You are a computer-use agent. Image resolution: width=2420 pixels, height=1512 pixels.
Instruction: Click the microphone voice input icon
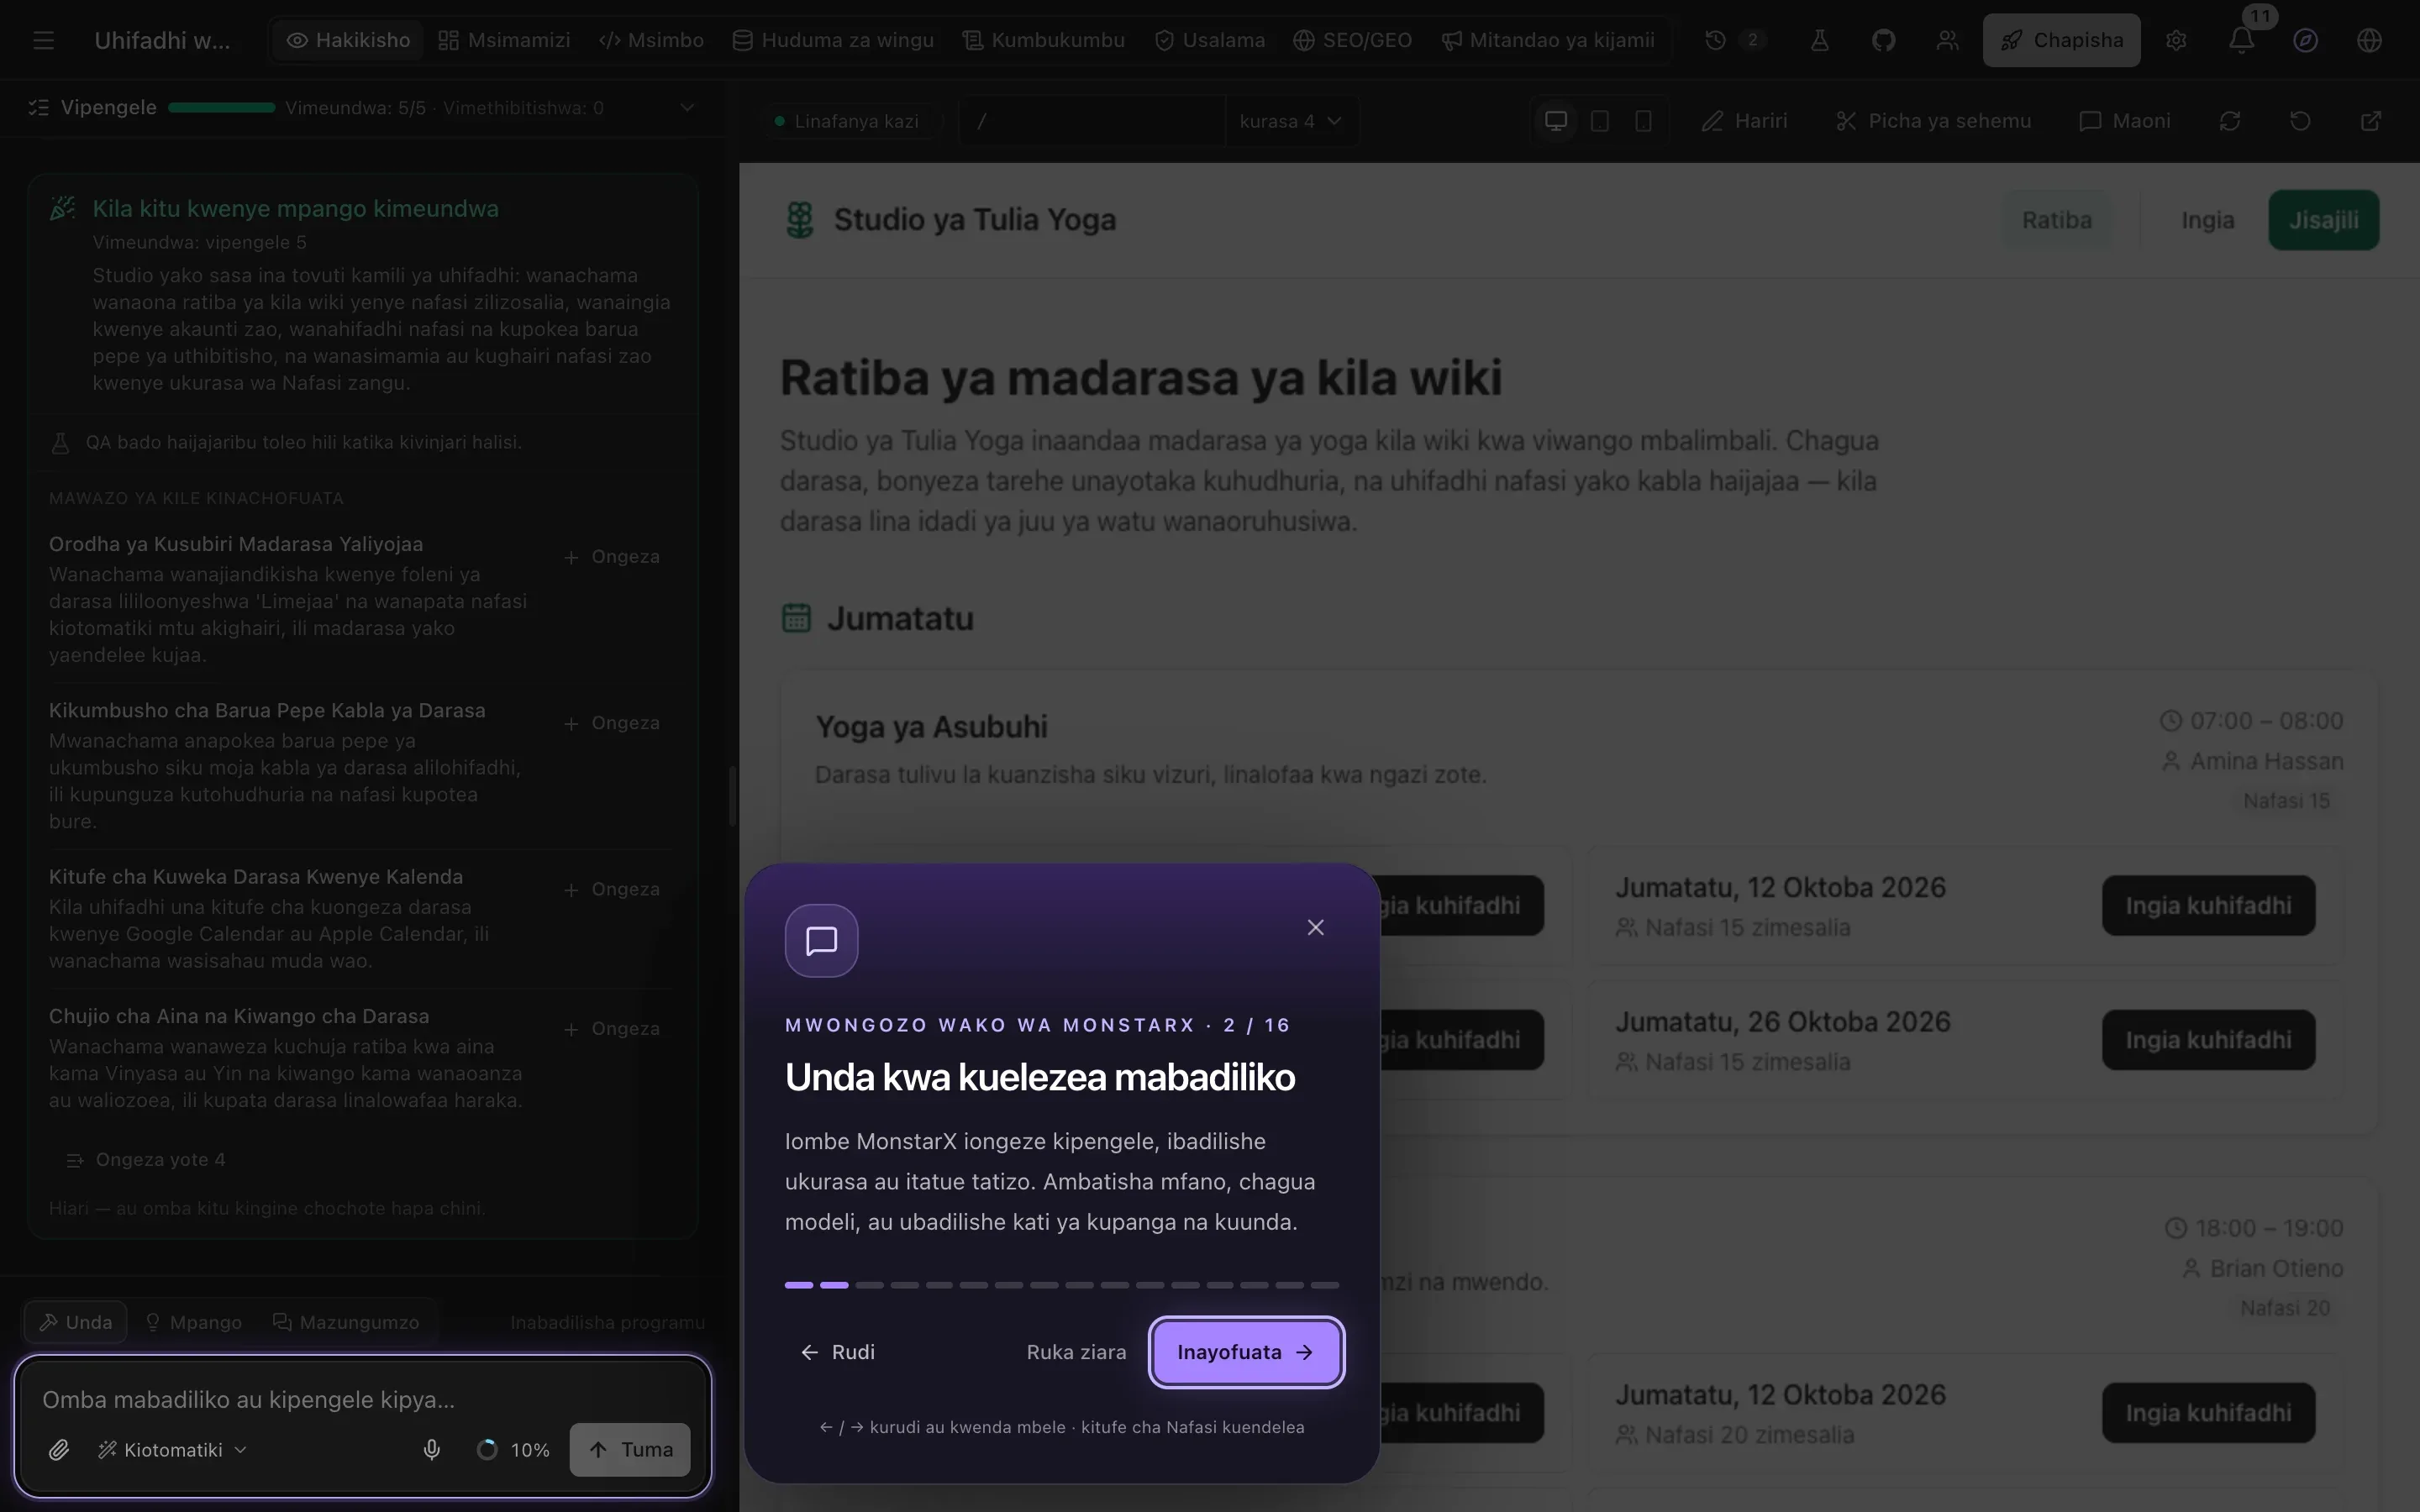click(432, 1449)
